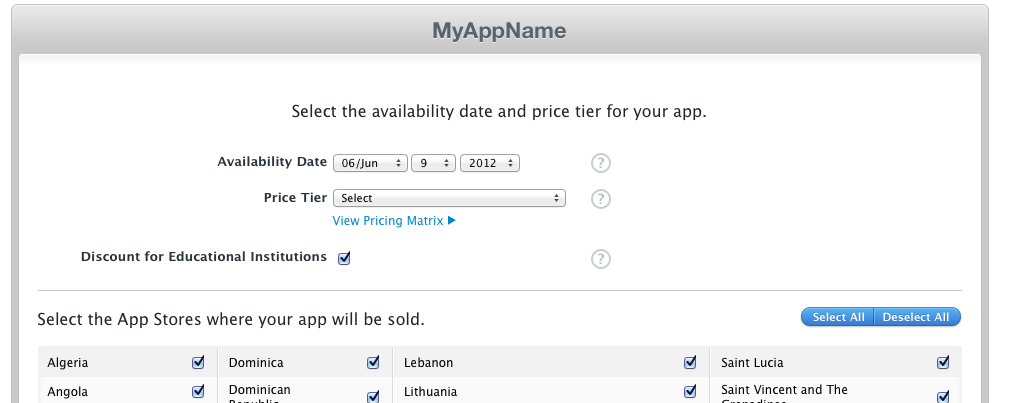Open the availability day dropdown showing 9
Image resolution: width=1021 pixels, height=403 pixels.
(x=433, y=163)
